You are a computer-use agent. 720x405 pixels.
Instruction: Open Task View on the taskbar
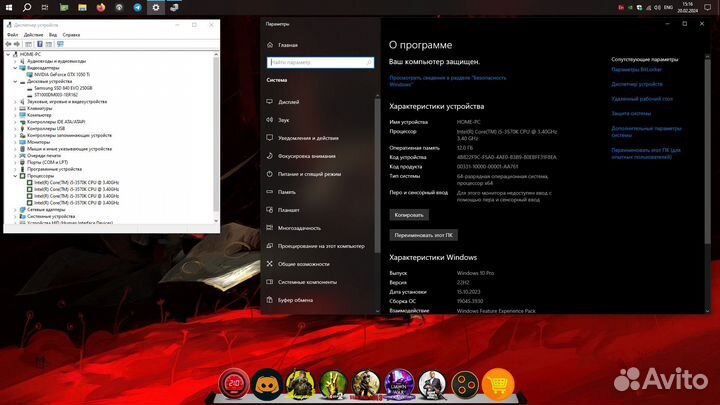[45, 7]
